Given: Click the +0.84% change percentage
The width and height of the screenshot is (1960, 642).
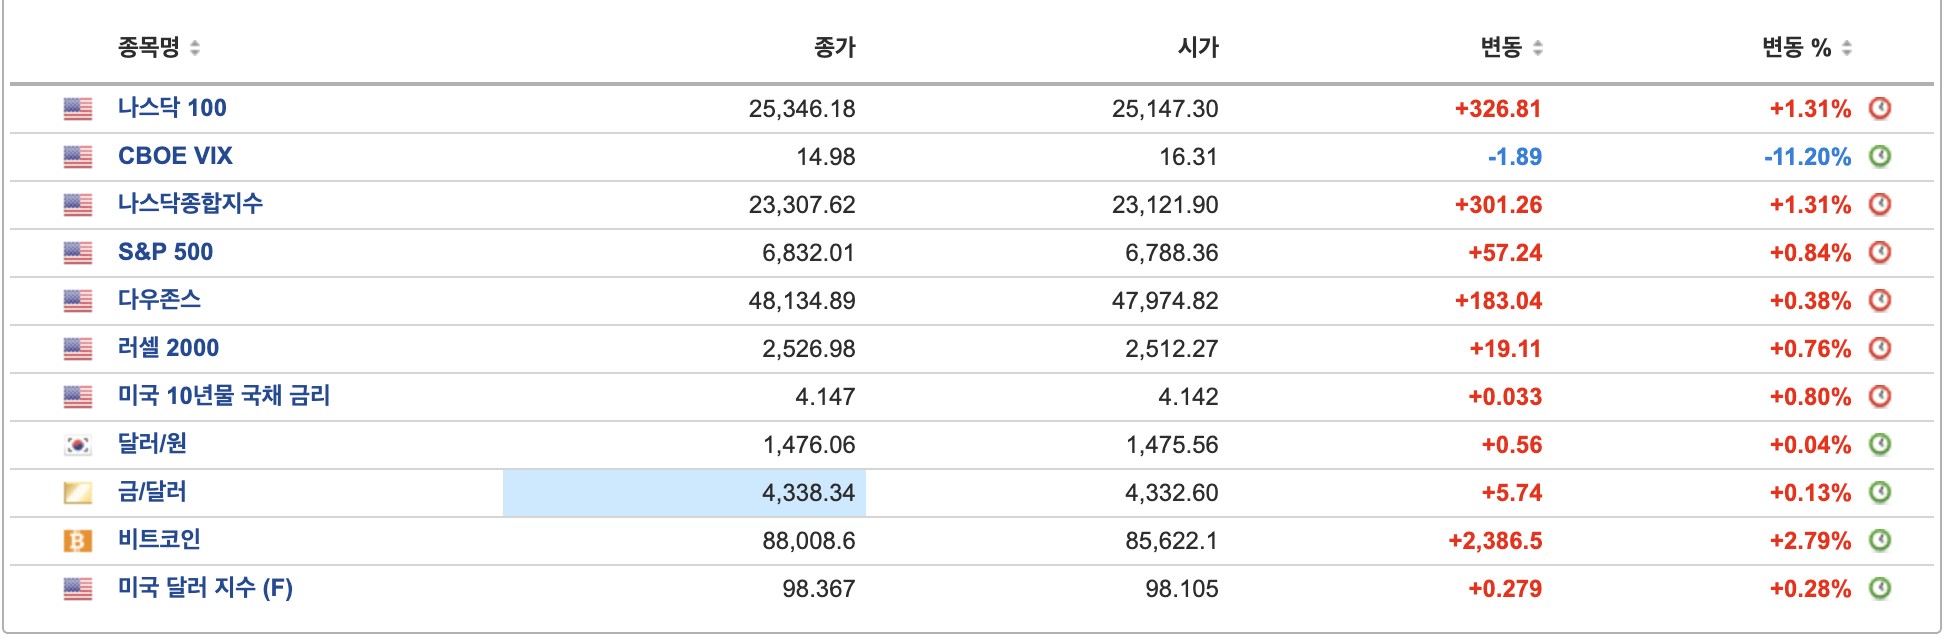Looking at the screenshot, I should 1810,253.
